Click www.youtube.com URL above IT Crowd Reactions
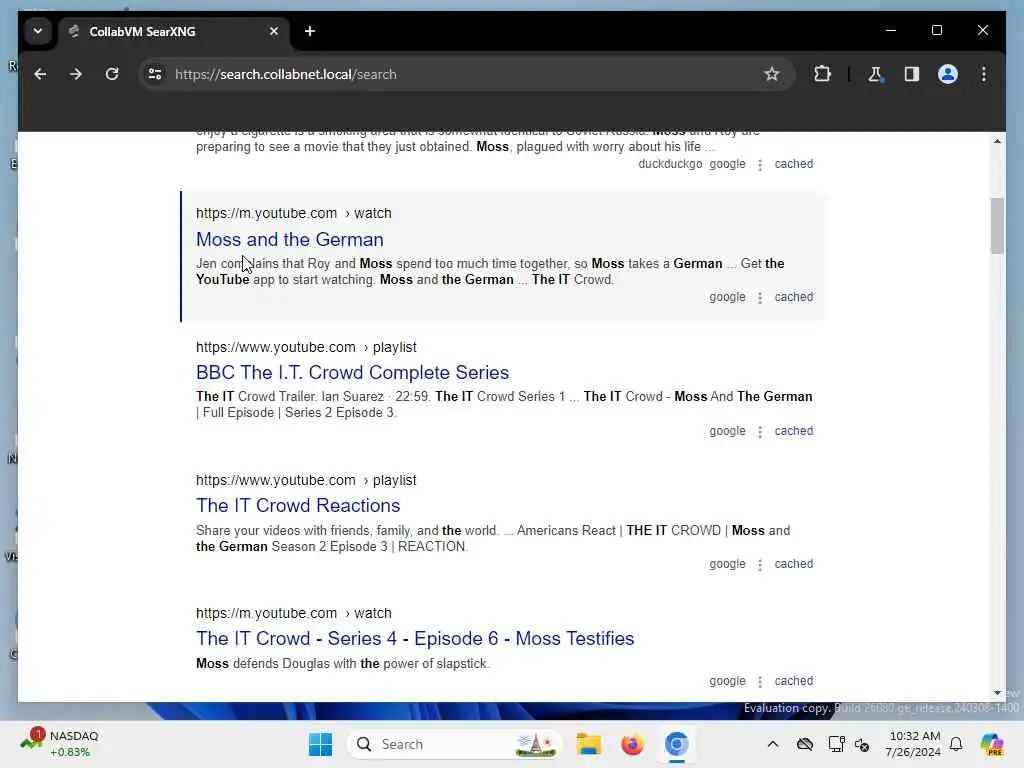Screen dimensions: 1024x768 tap(306, 481)
